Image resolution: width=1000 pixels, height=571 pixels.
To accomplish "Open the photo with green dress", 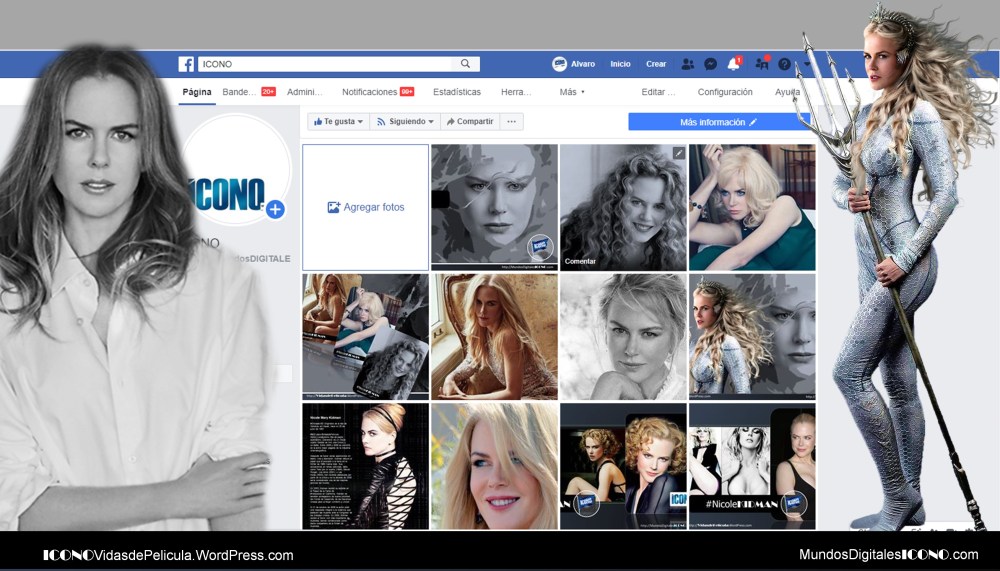I will (x=753, y=207).
